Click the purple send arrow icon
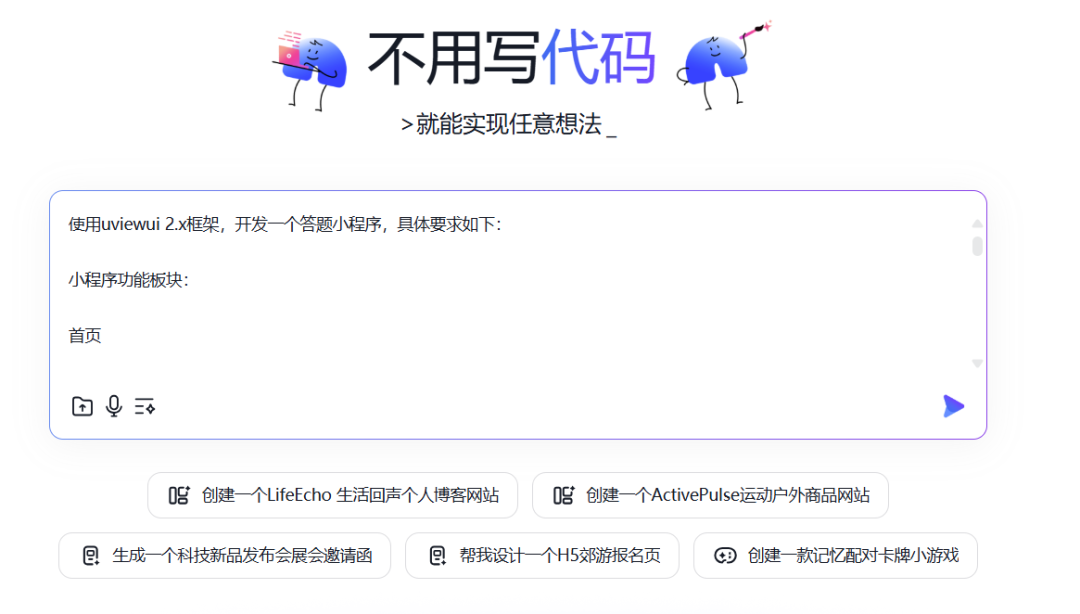The image size is (1080, 614). pyautogui.click(x=953, y=406)
